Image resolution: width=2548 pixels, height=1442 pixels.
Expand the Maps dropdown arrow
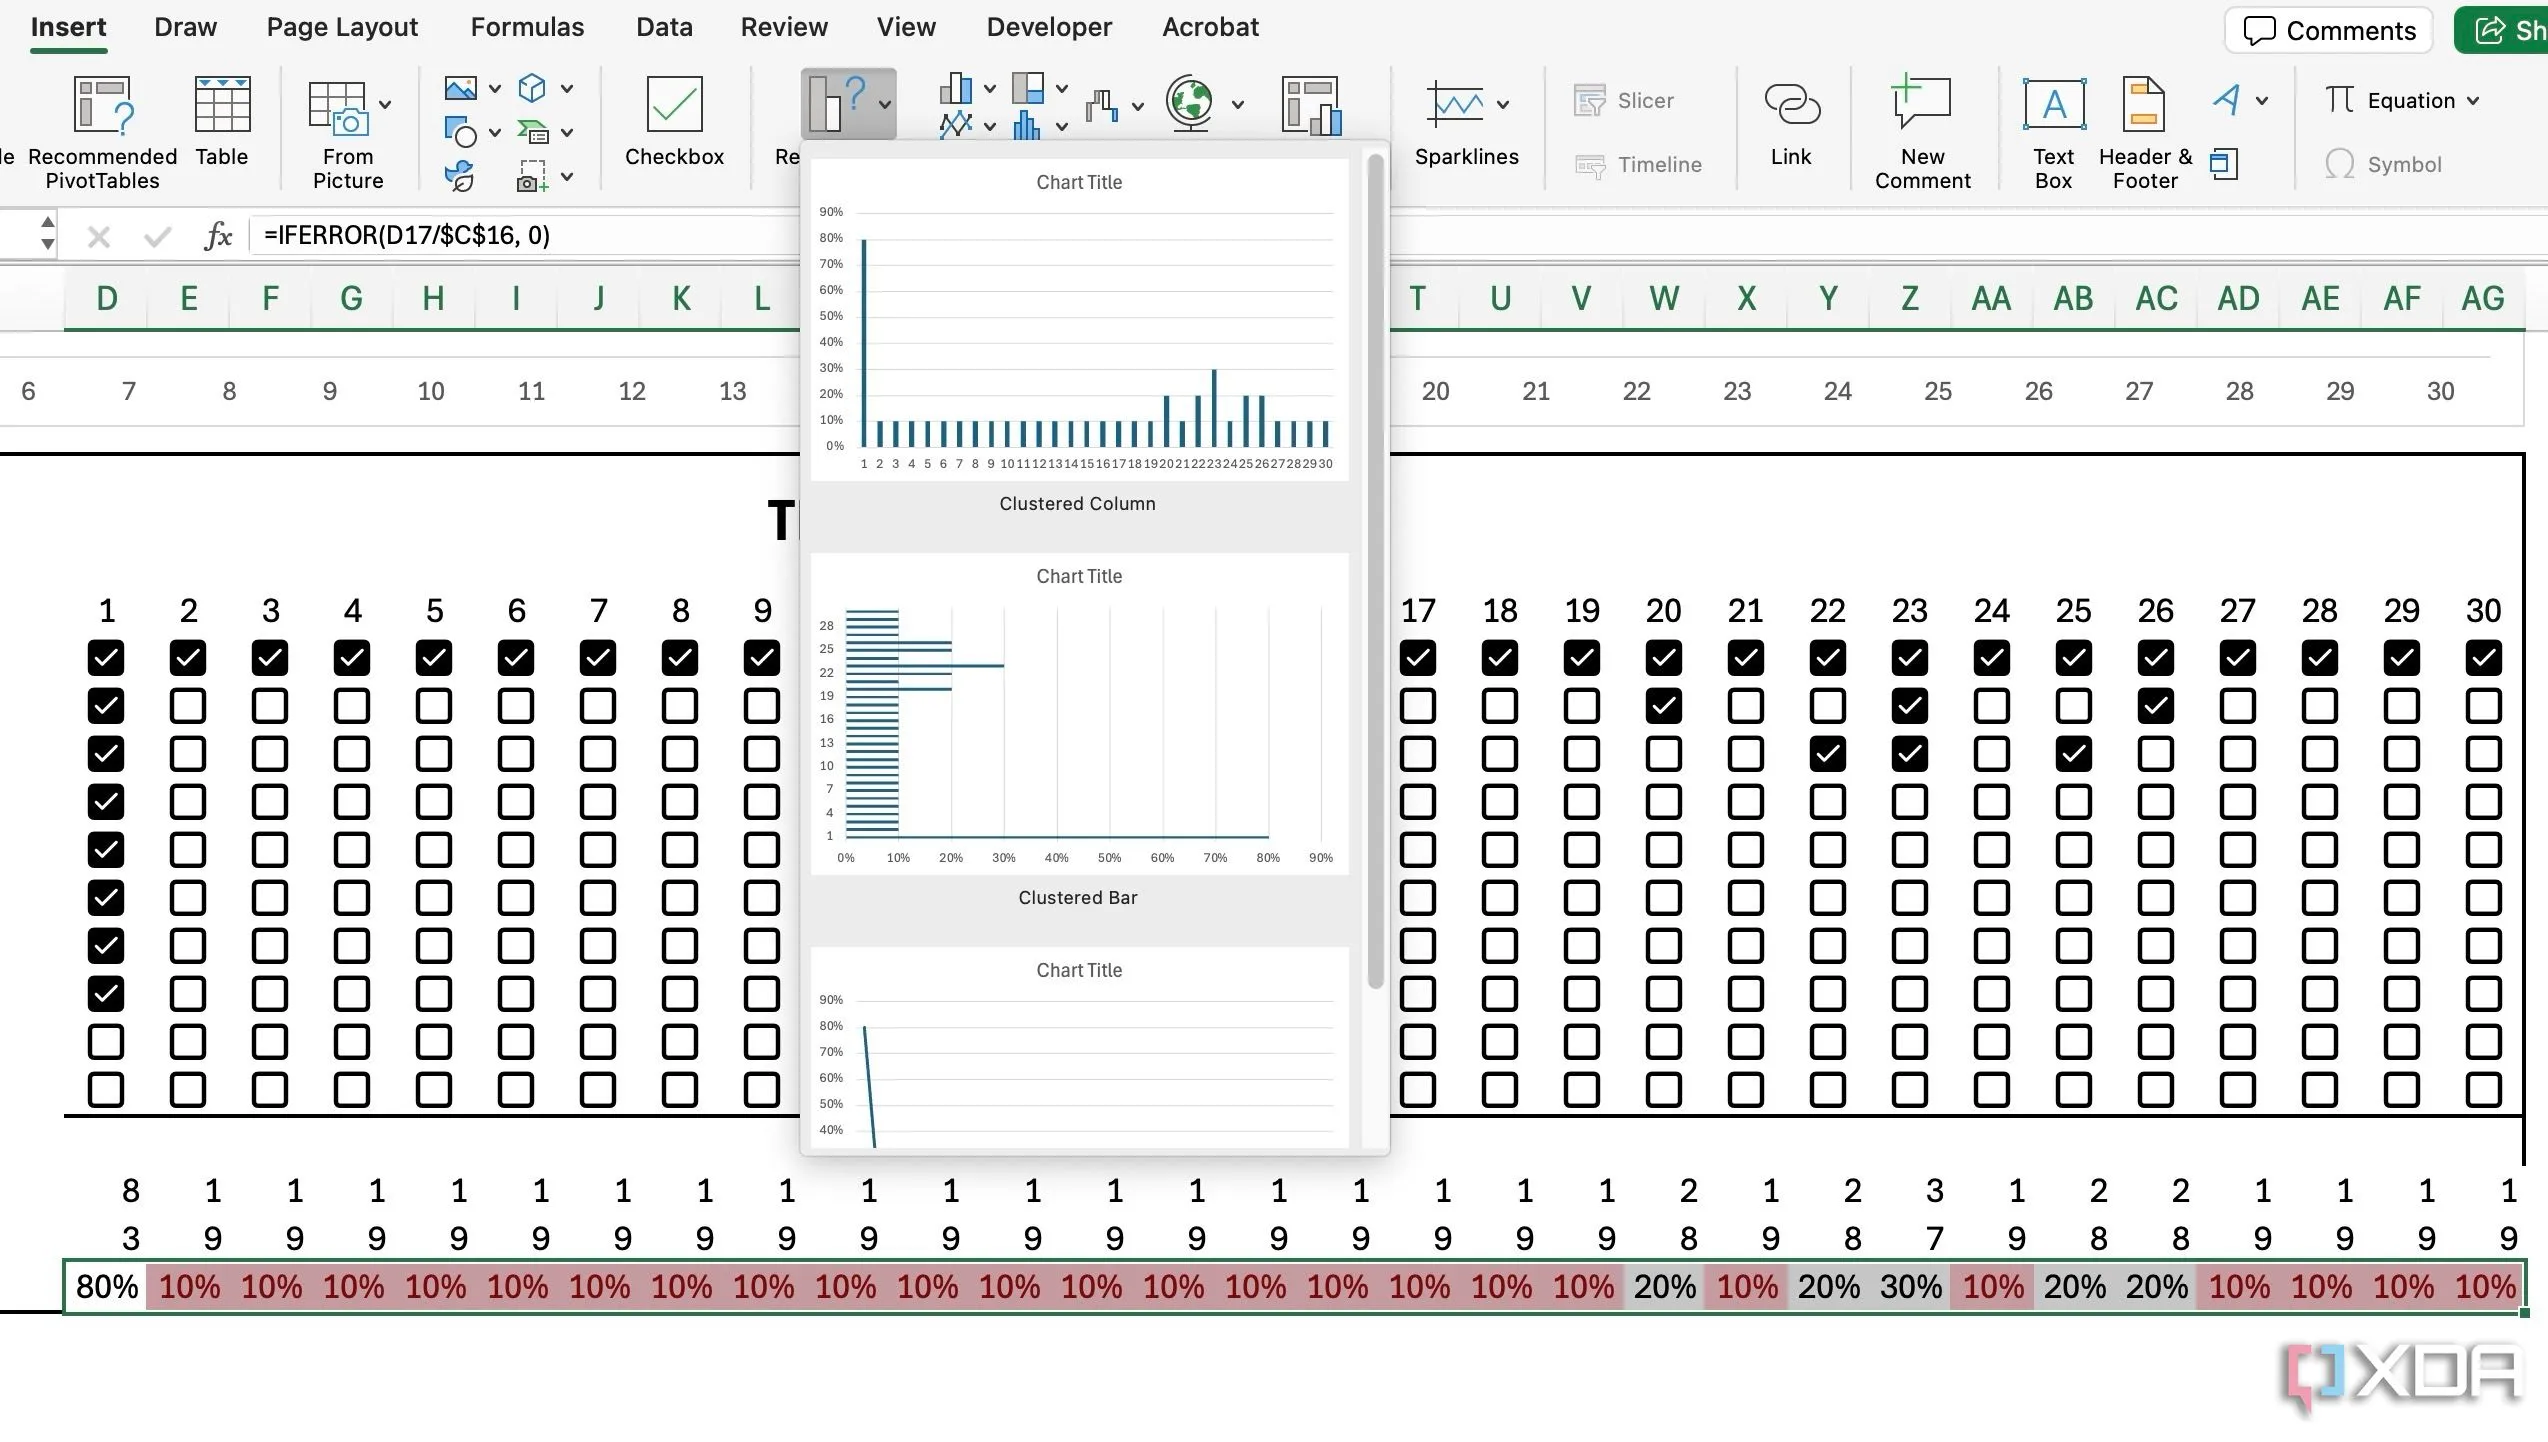tap(1238, 104)
